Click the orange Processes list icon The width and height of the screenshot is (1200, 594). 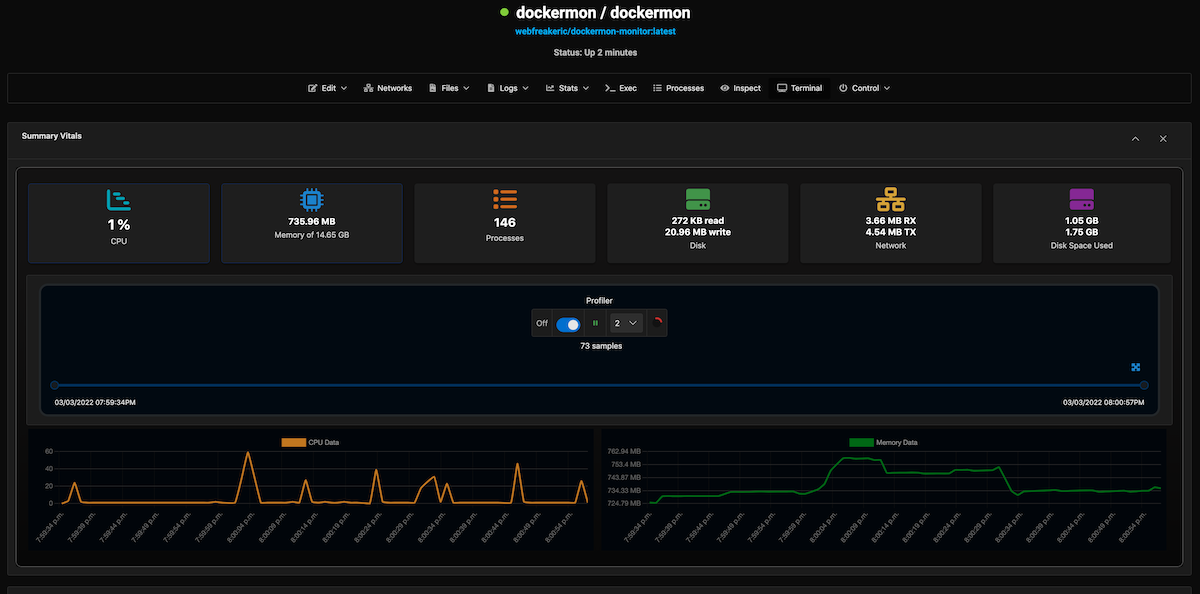tap(505, 199)
